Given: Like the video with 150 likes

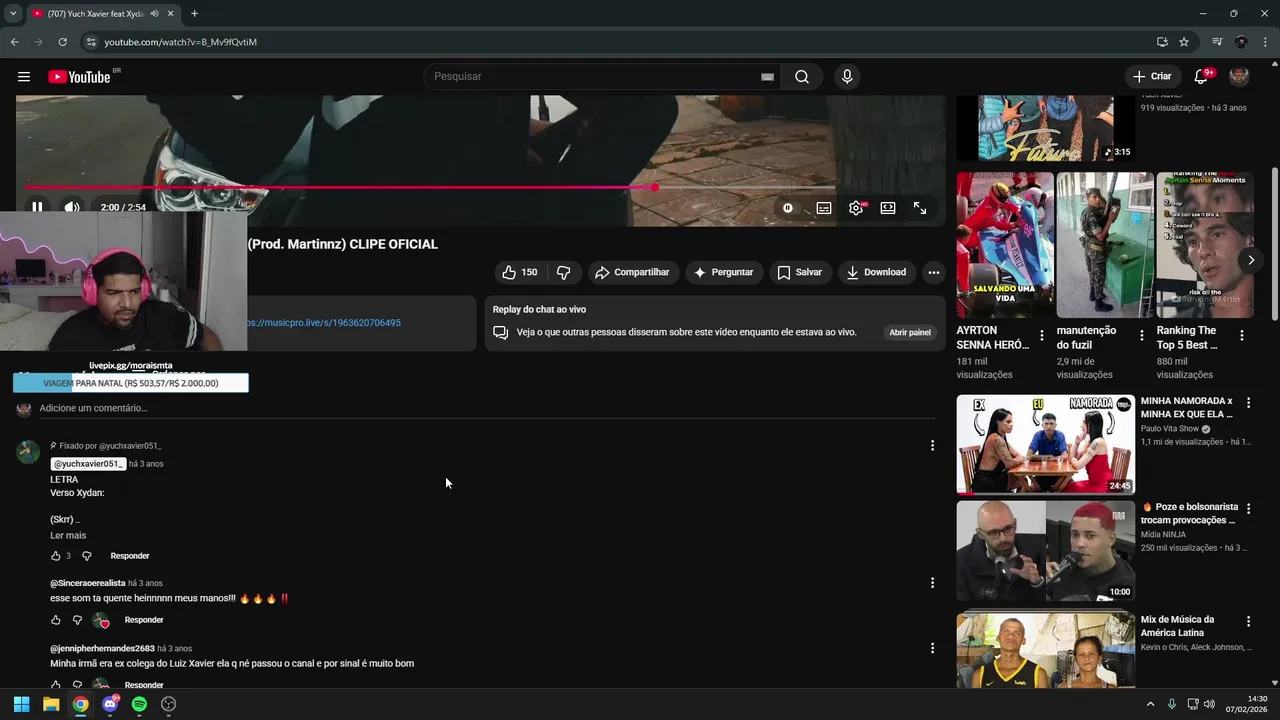Looking at the screenshot, I should [x=520, y=272].
